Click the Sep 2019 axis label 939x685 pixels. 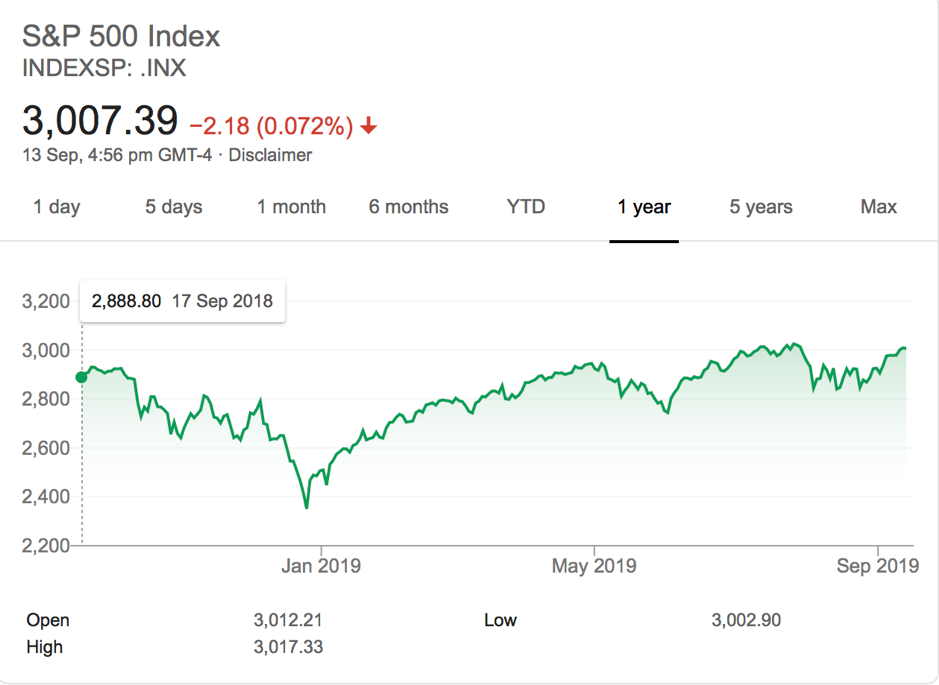pyautogui.click(x=878, y=566)
